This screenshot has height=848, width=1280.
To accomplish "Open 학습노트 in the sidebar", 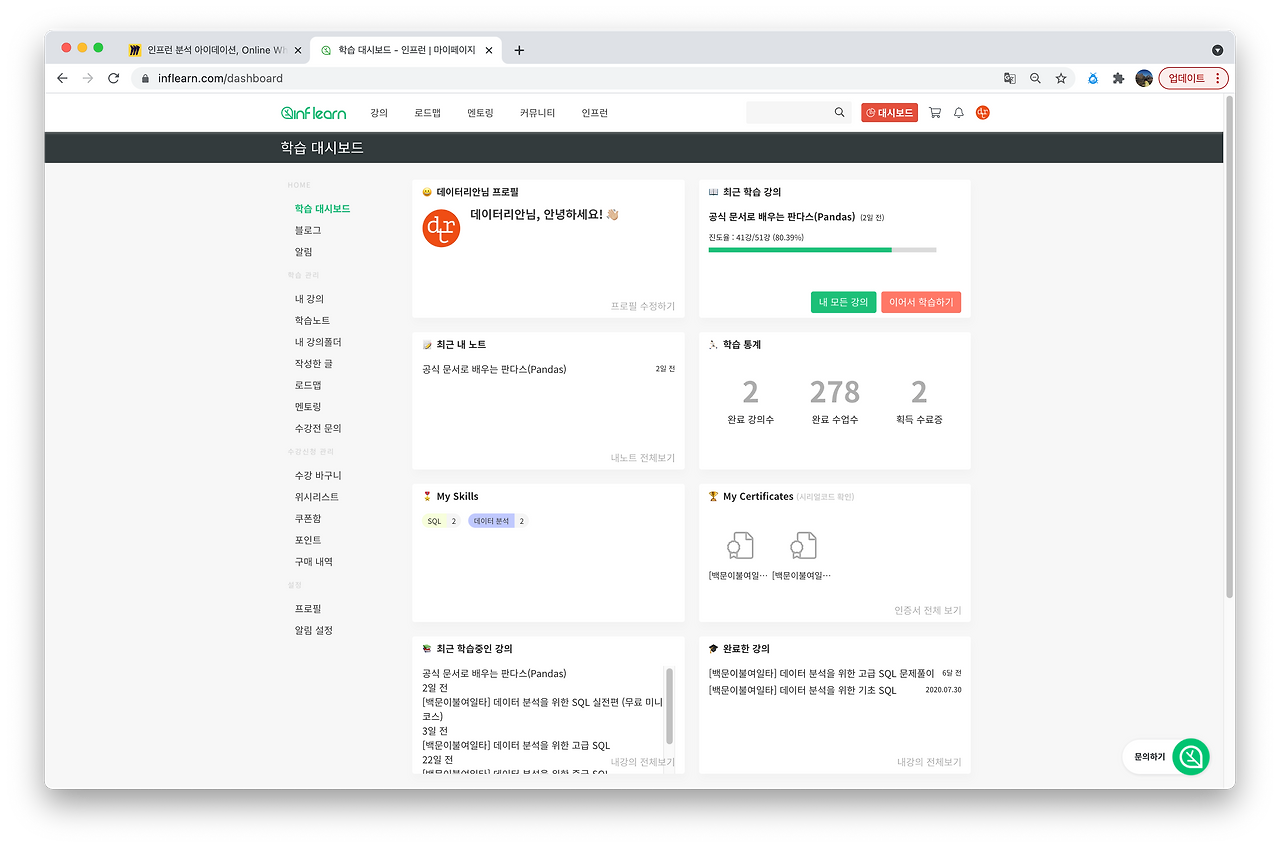I will [312, 320].
